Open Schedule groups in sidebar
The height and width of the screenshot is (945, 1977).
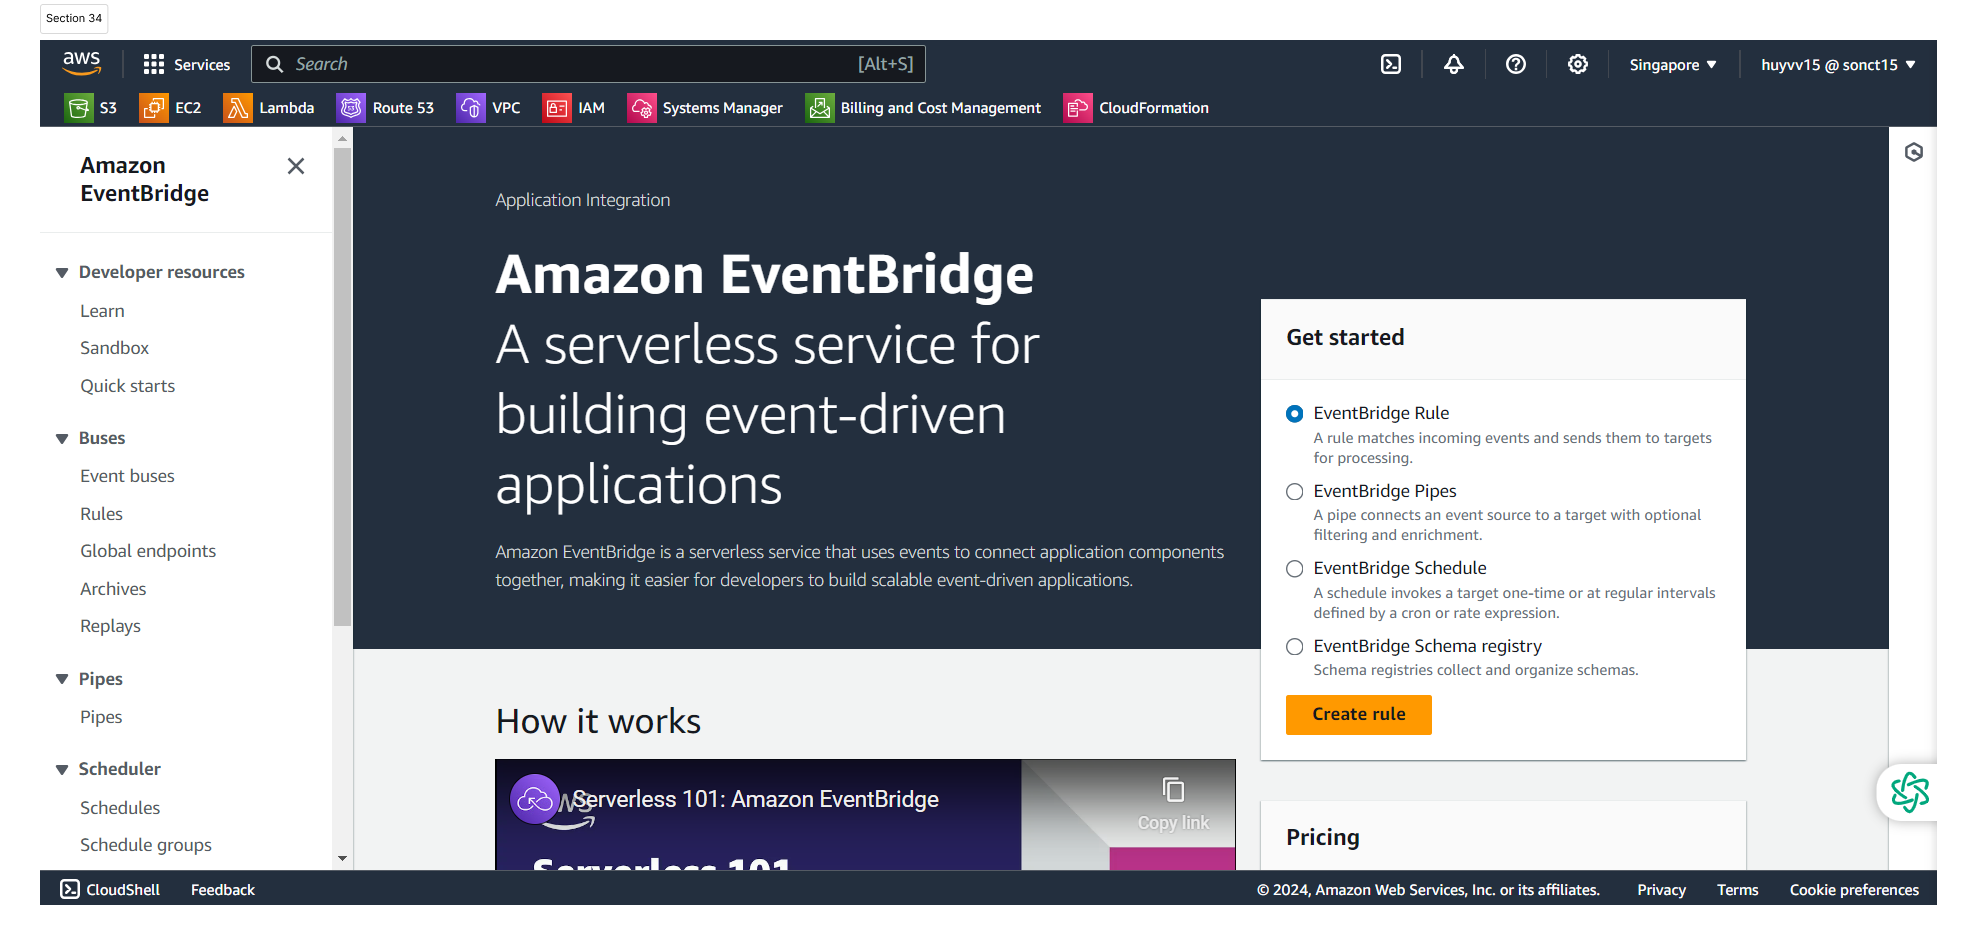tap(146, 845)
